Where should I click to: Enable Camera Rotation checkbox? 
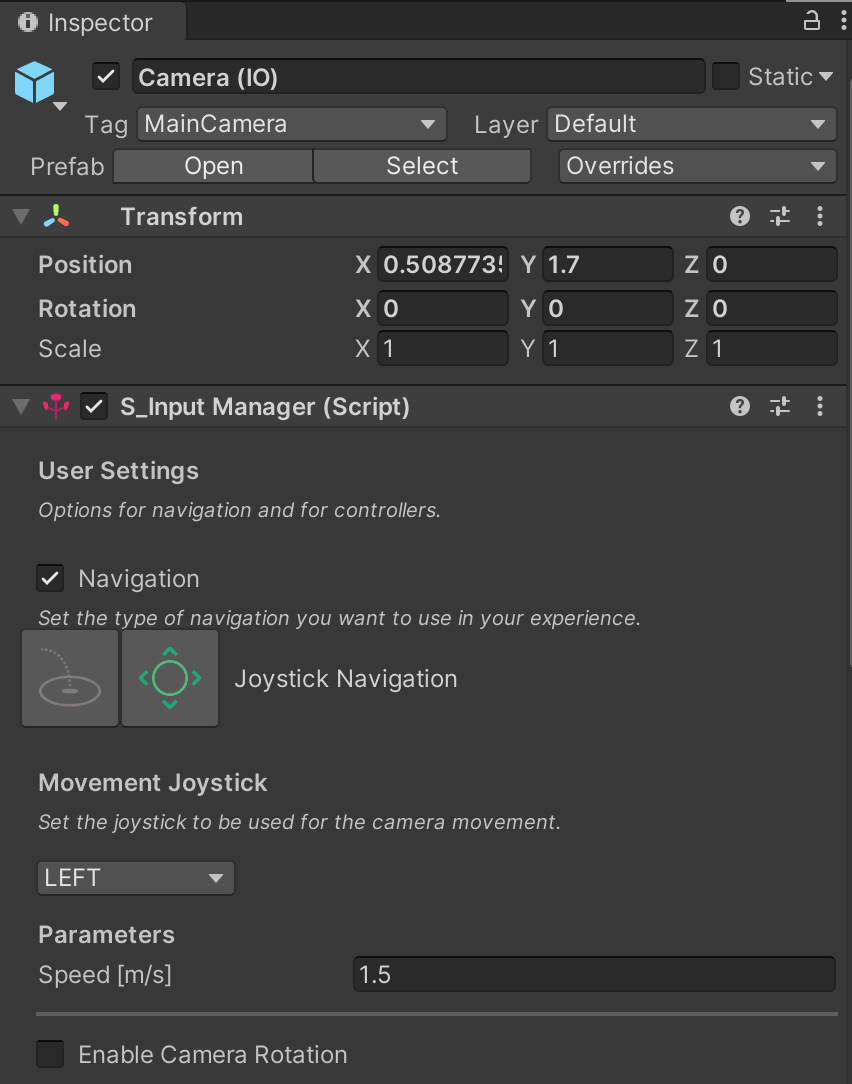(x=50, y=1054)
